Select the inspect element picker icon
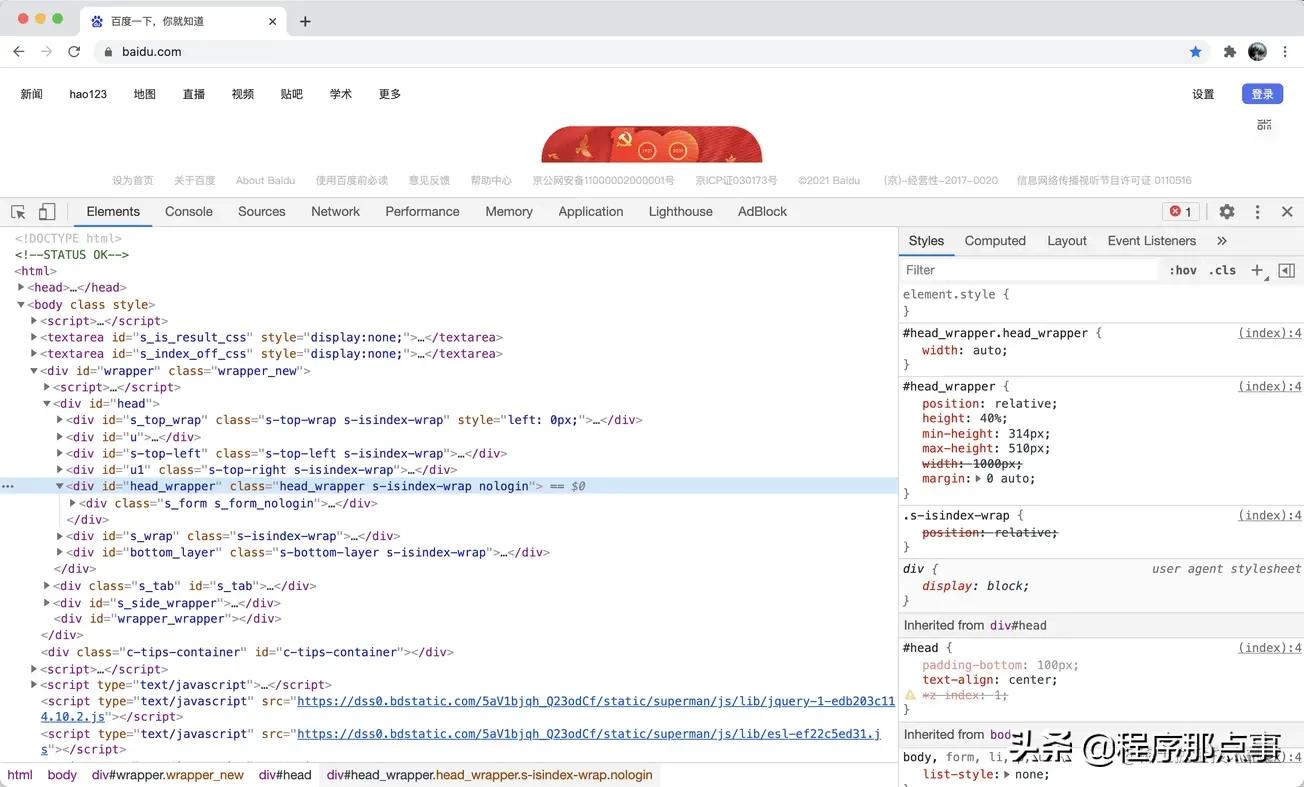 [x=16, y=211]
